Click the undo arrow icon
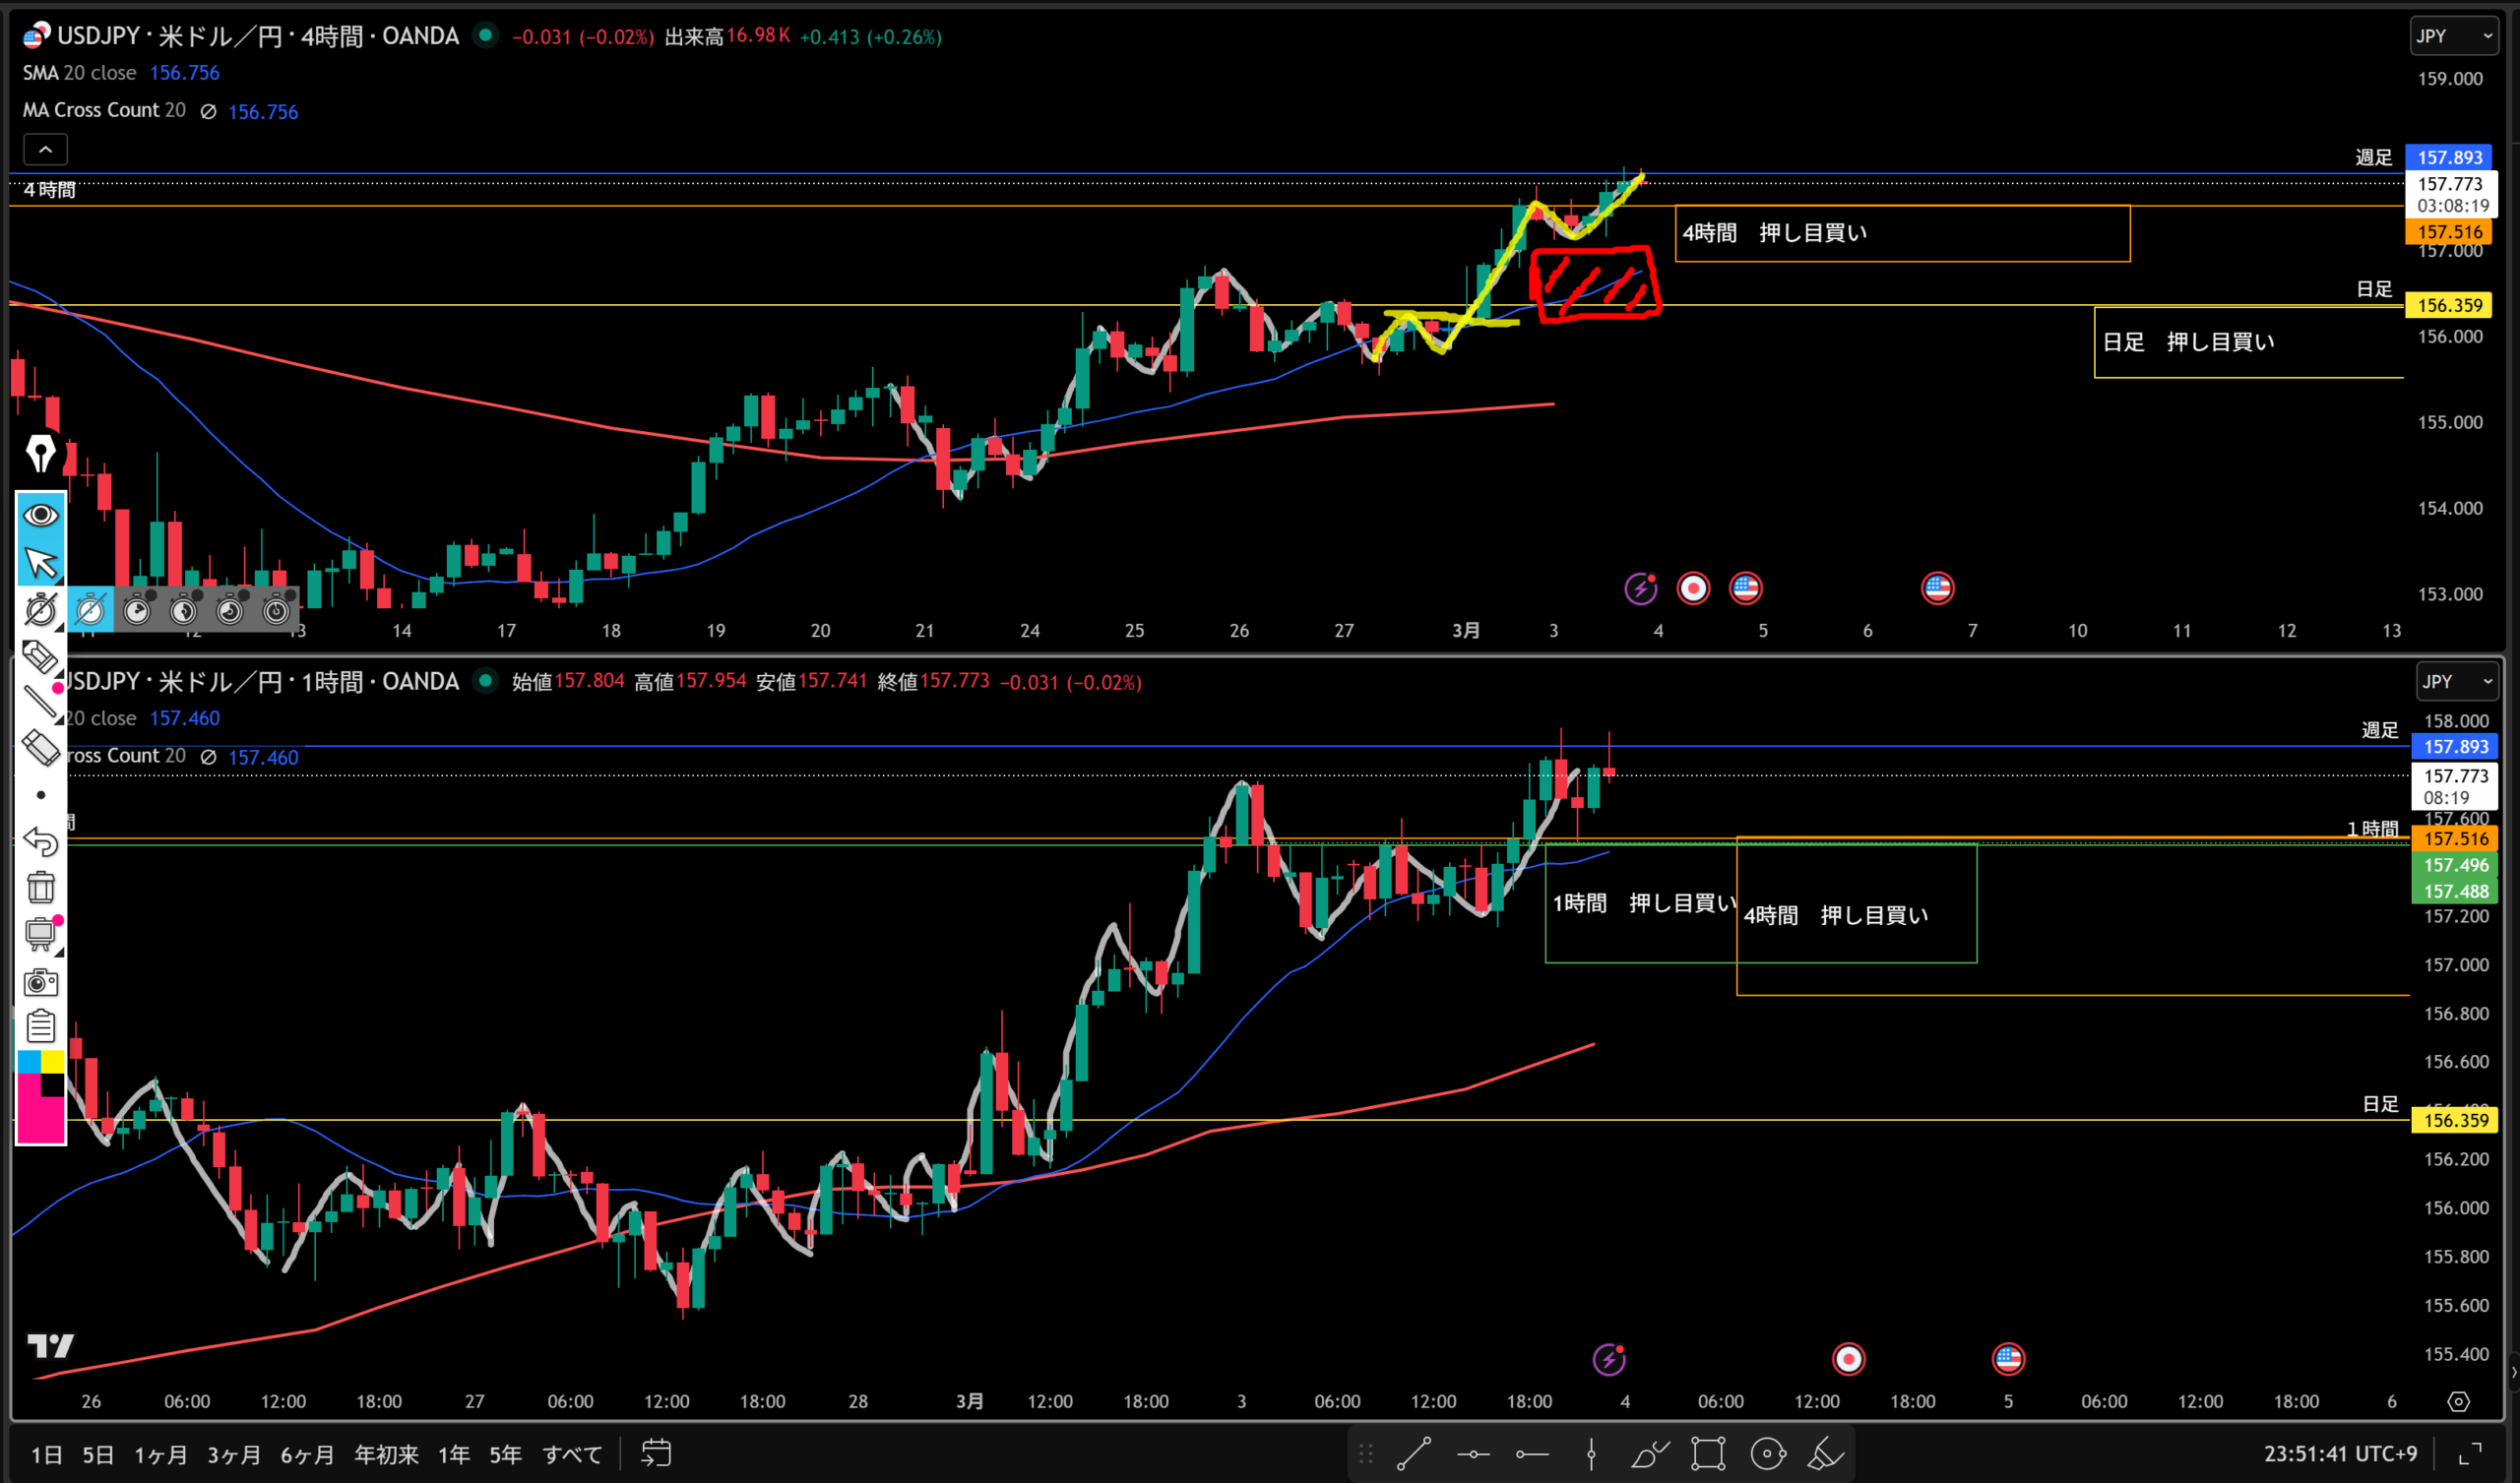 click(40, 841)
